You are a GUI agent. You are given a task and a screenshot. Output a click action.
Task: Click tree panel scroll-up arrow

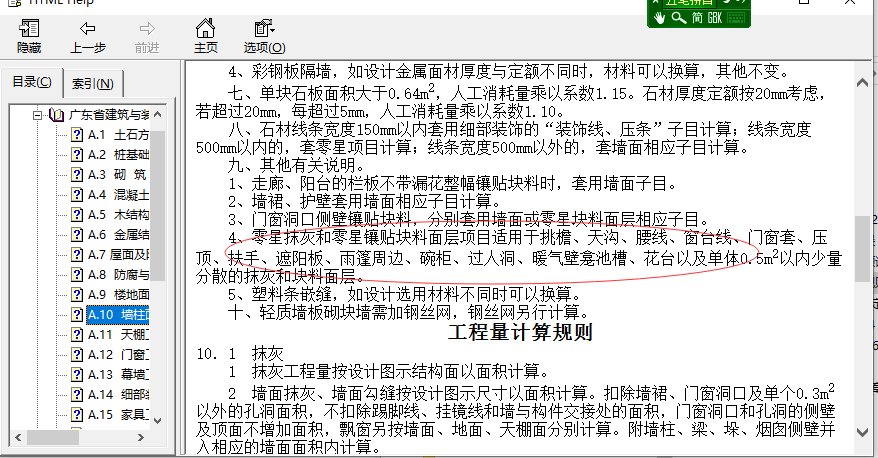pyautogui.click(x=157, y=114)
